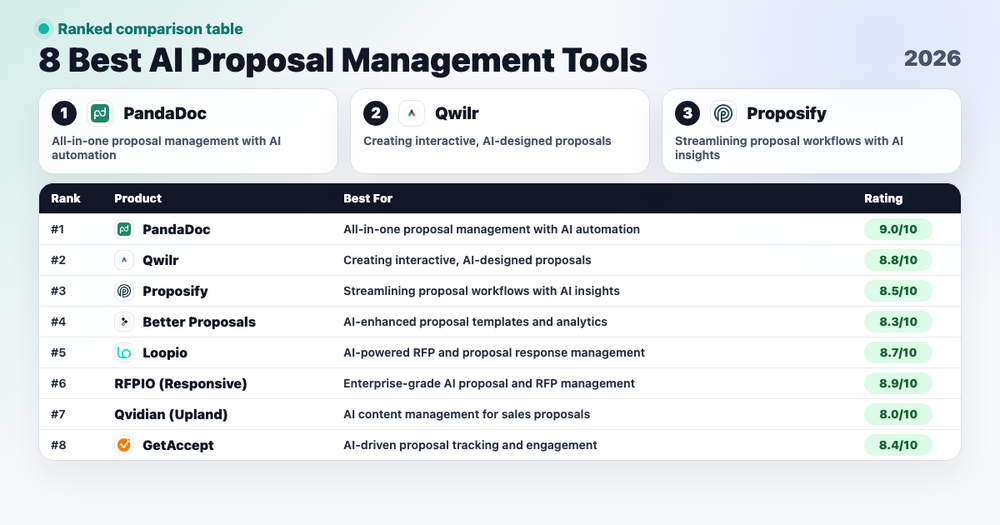Click "Streamlining proposal workflows with AI insights" table cell

[482, 291]
